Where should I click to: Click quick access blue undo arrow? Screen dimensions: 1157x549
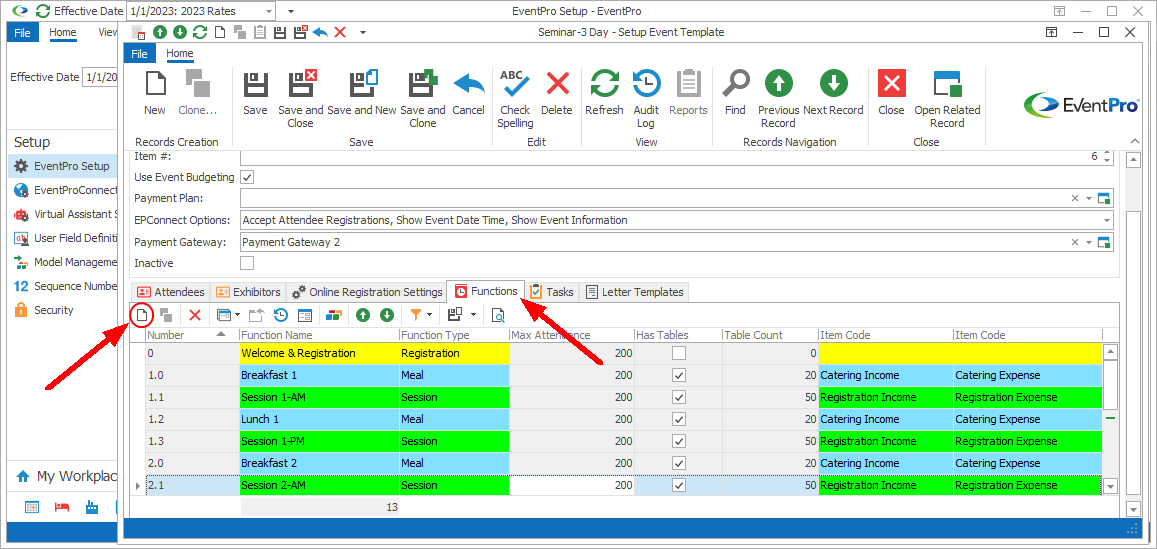320,32
